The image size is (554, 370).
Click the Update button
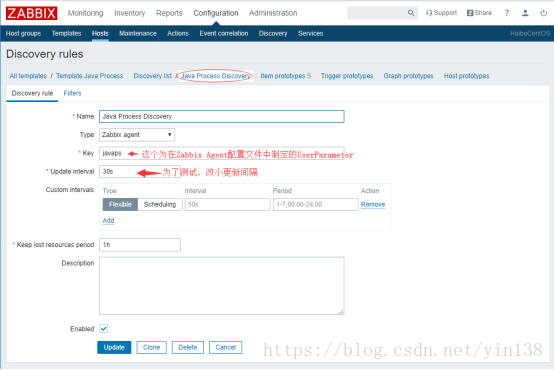pyautogui.click(x=114, y=347)
